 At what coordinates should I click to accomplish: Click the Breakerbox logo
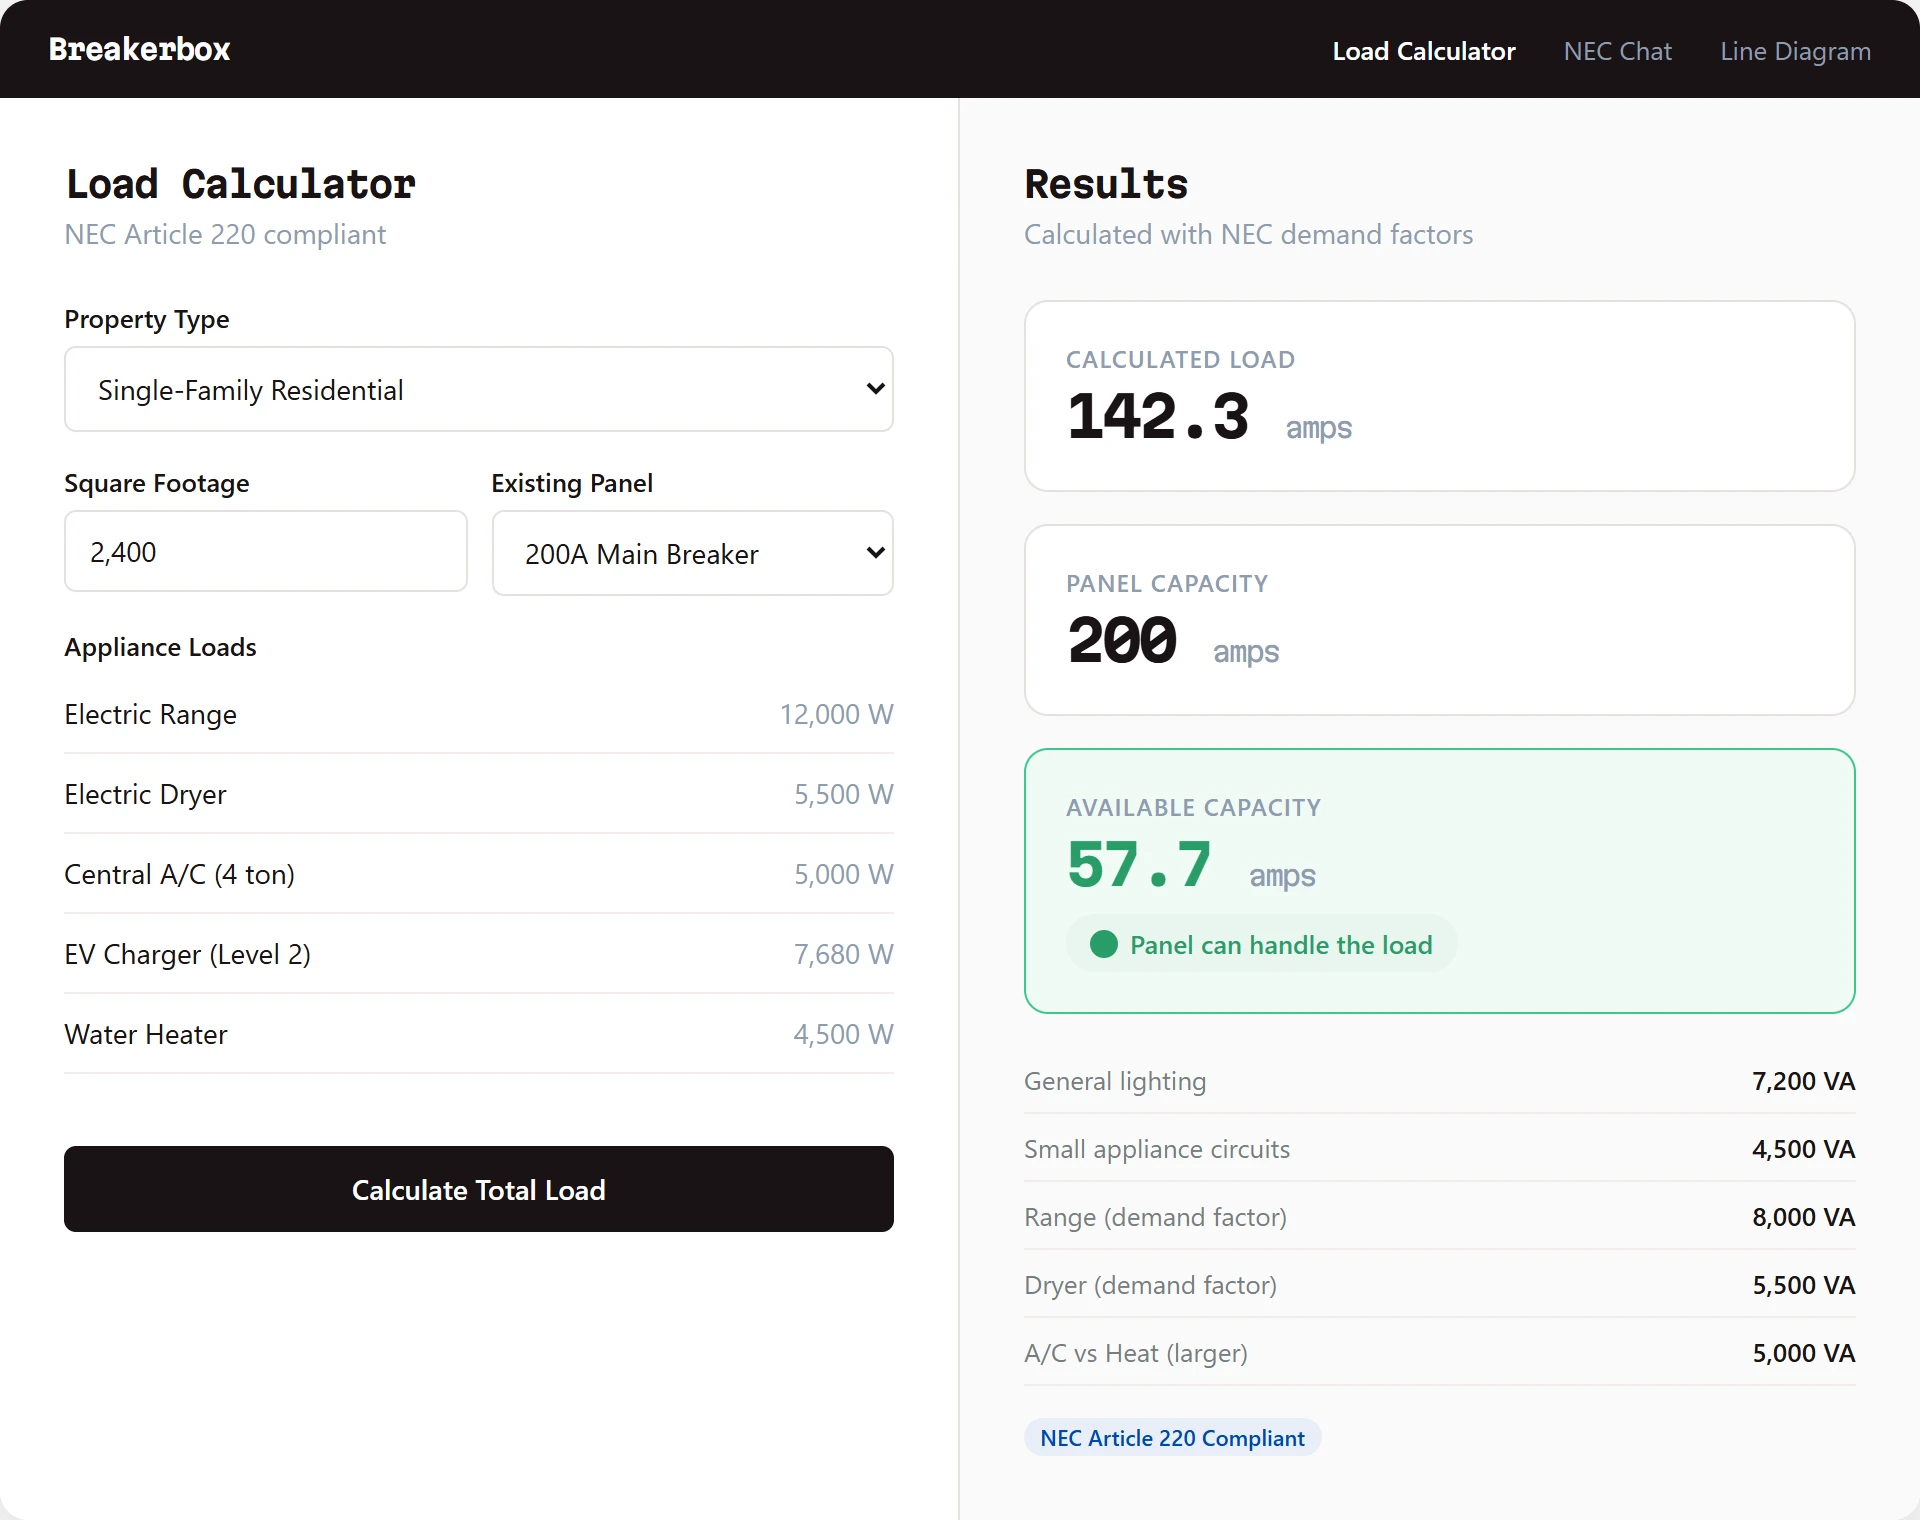coord(139,49)
